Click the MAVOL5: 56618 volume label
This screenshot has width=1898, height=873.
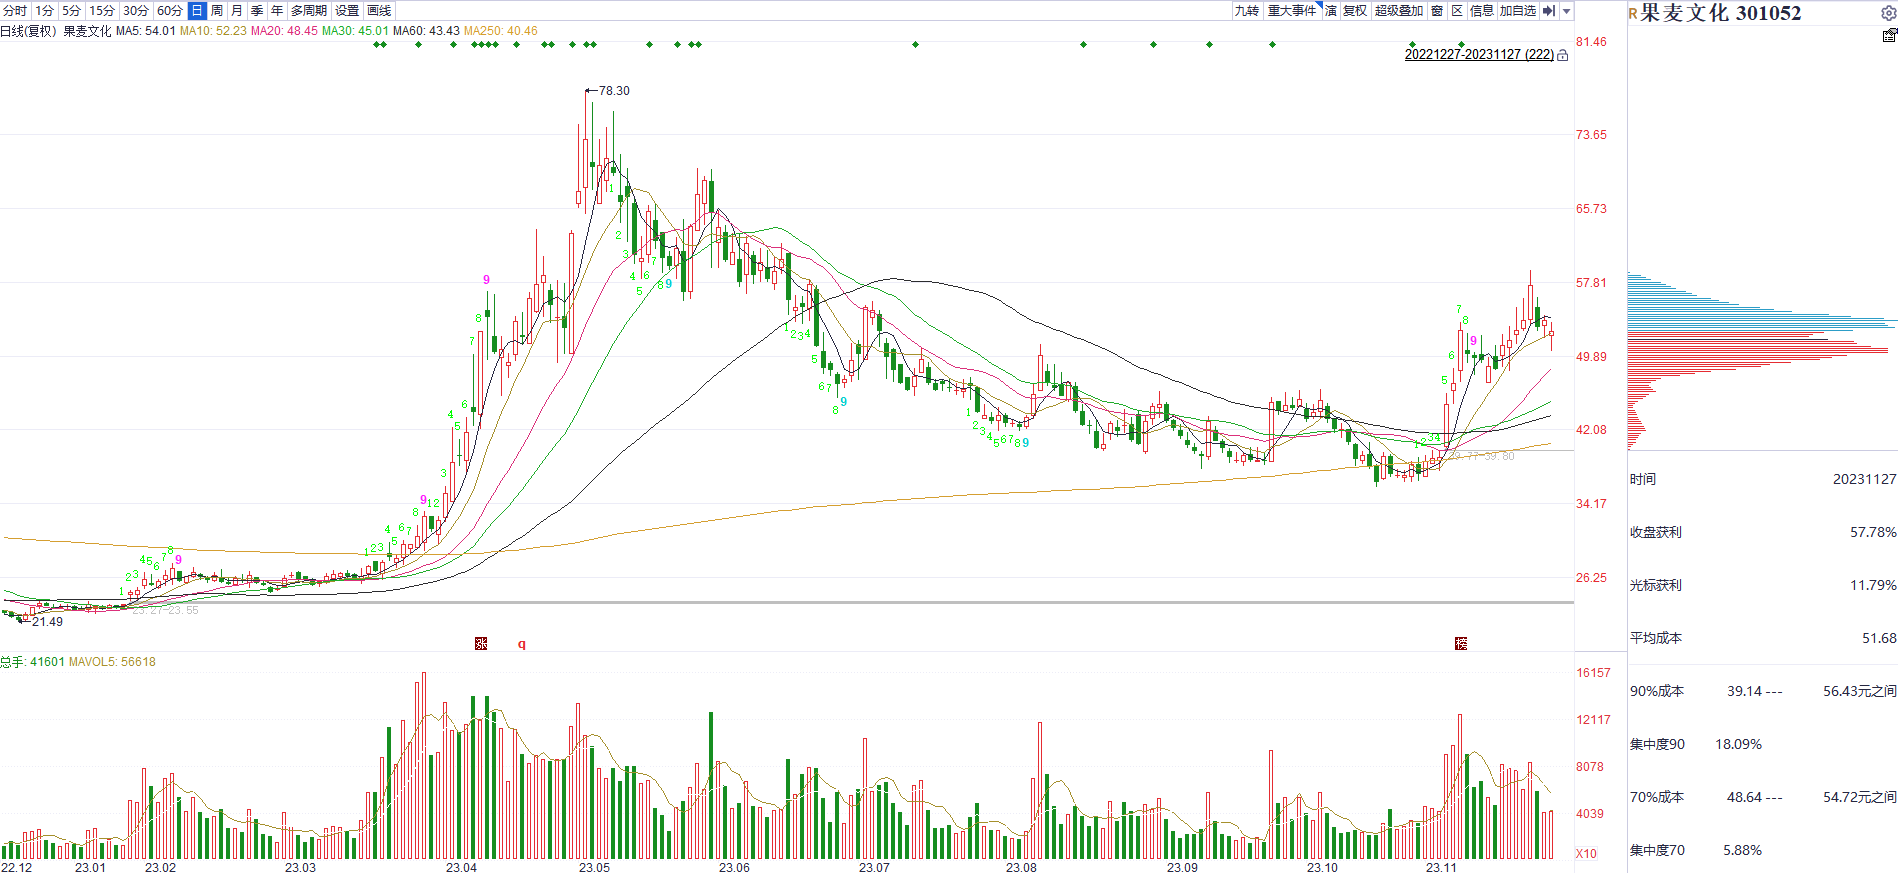pos(112,662)
